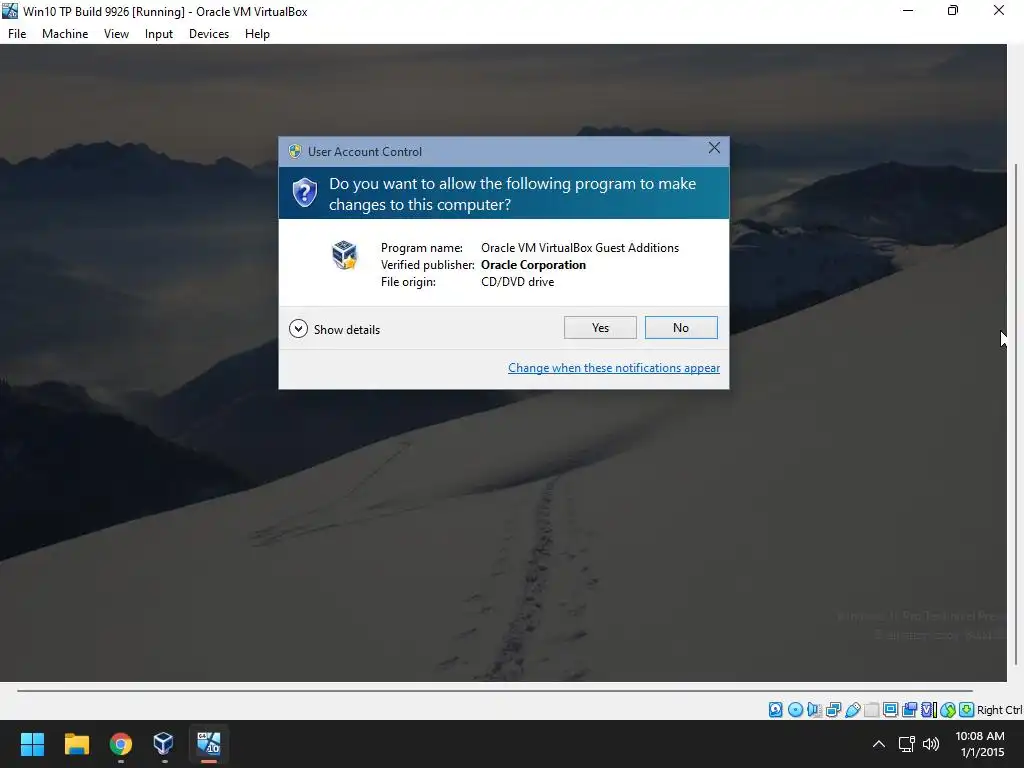Expand Show details in UAC dialog
The image size is (1024, 768).
[x=334, y=328]
